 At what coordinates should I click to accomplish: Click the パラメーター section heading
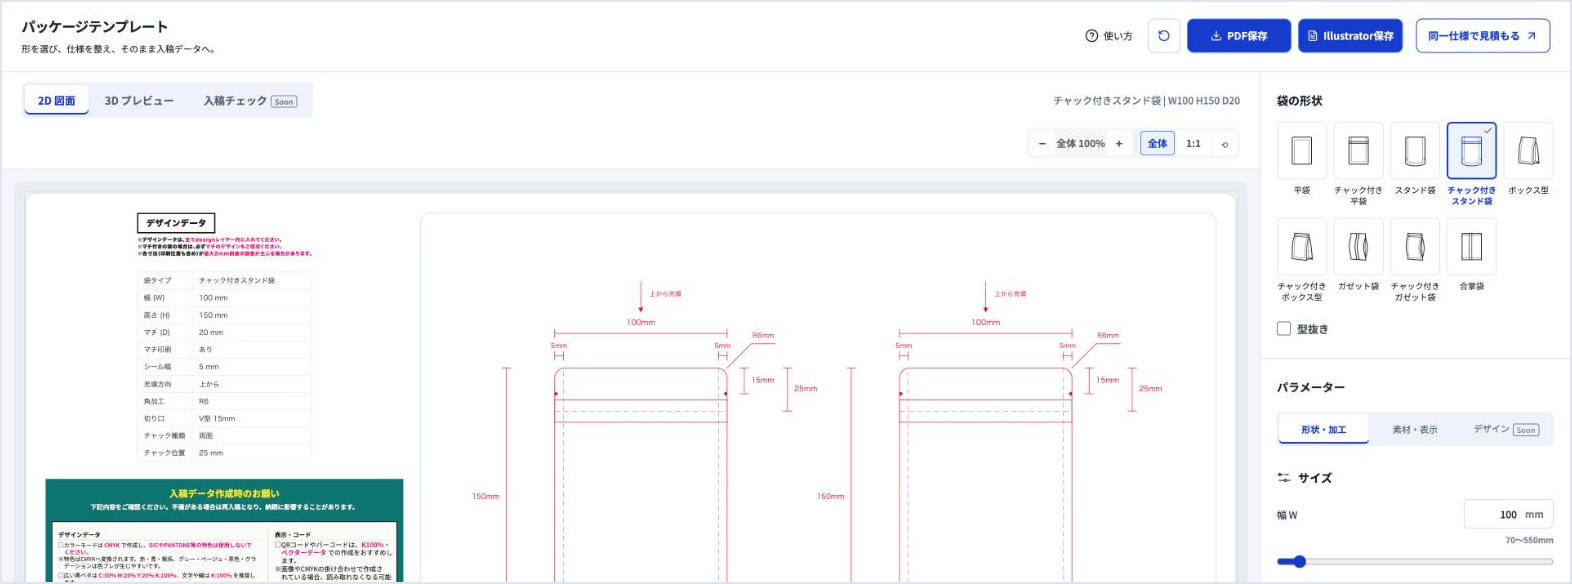coord(1311,388)
